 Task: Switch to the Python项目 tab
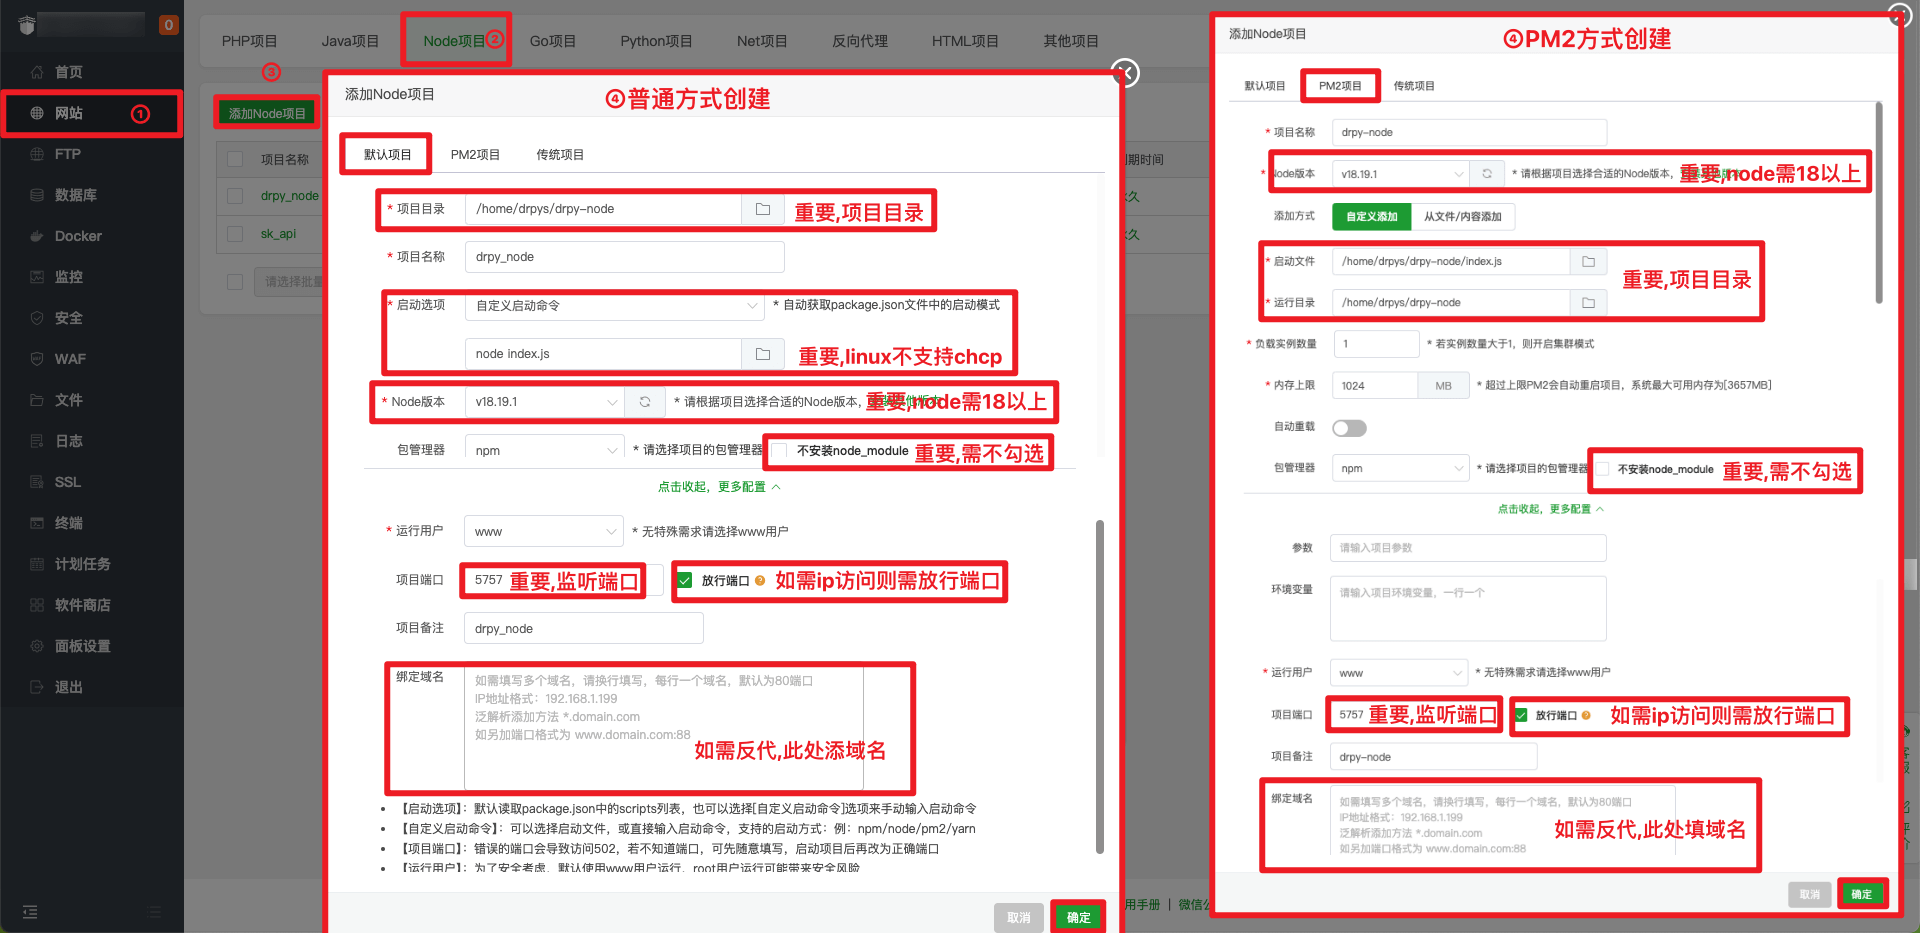(x=655, y=41)
